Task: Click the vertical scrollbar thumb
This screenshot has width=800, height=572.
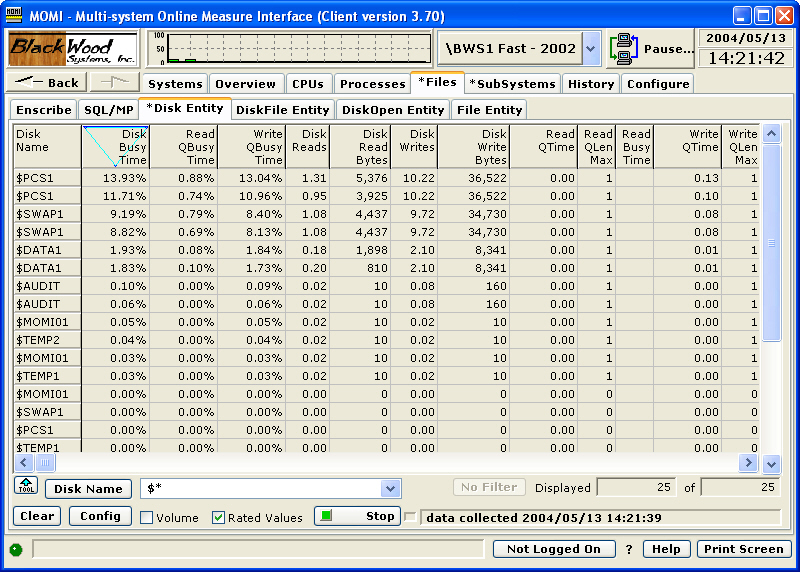Action: point(771,243)
